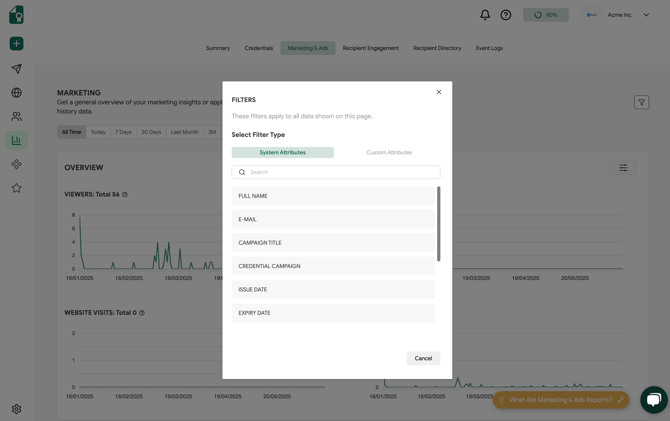Image resolution: width=670 pixels, height=421 pixels.
Task: Choose the EXPIRY DATE attribute
Action: click(x=333, y=313)
